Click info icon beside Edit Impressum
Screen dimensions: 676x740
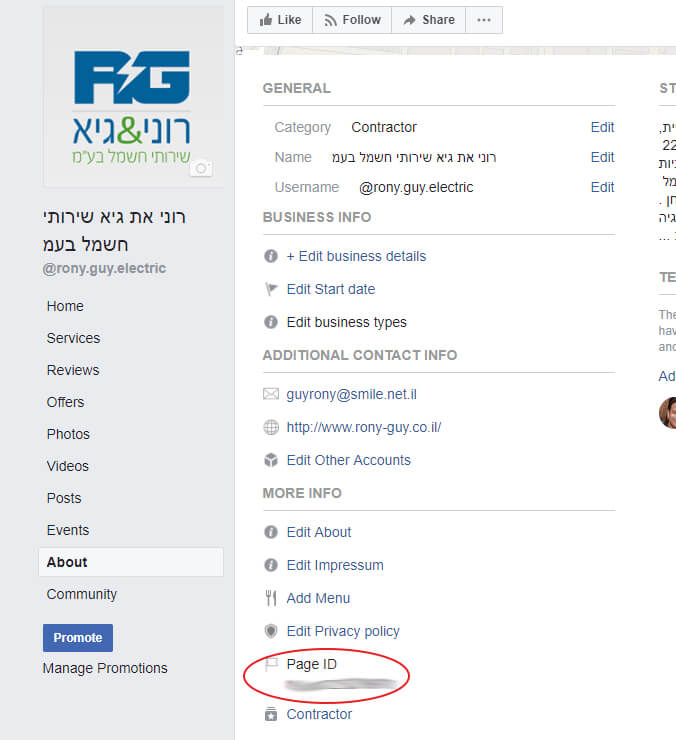(x=270, y=565)
